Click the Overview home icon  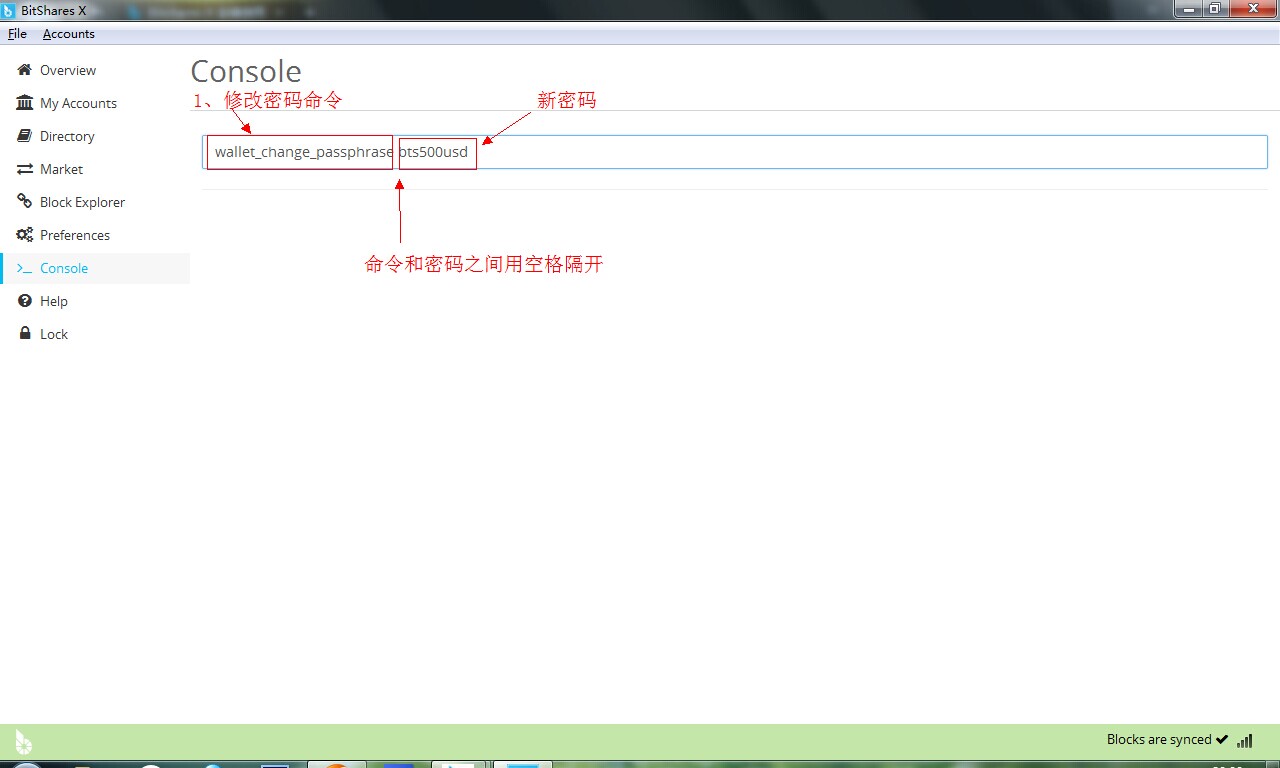tap(25, 70)
